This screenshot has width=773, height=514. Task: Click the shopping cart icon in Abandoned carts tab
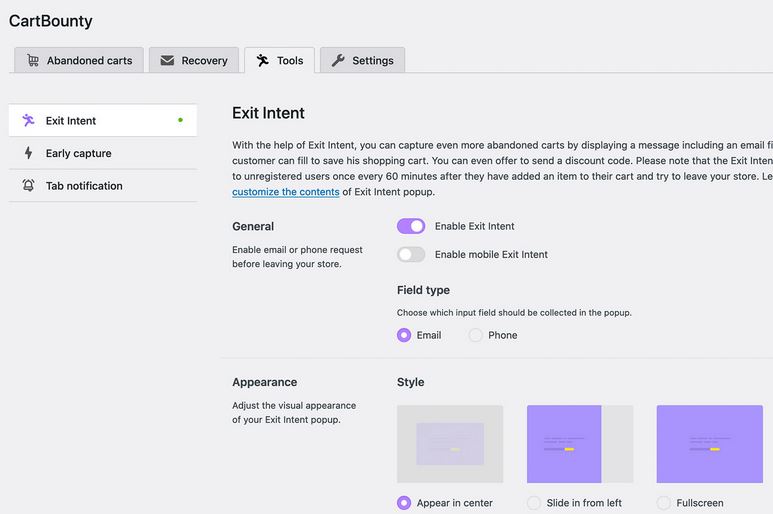coord(33,60)
